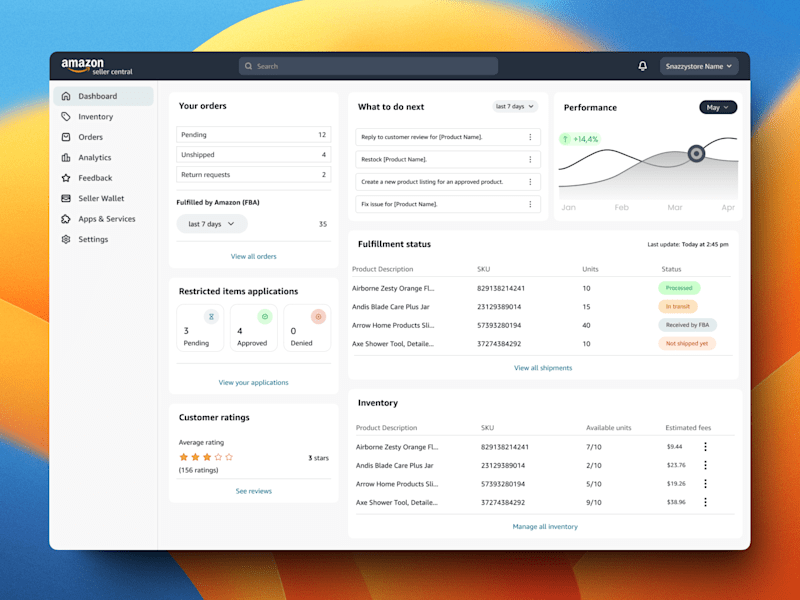Click the Dashboard home icon
Screen dimensions: 800x600
point(66,96)
